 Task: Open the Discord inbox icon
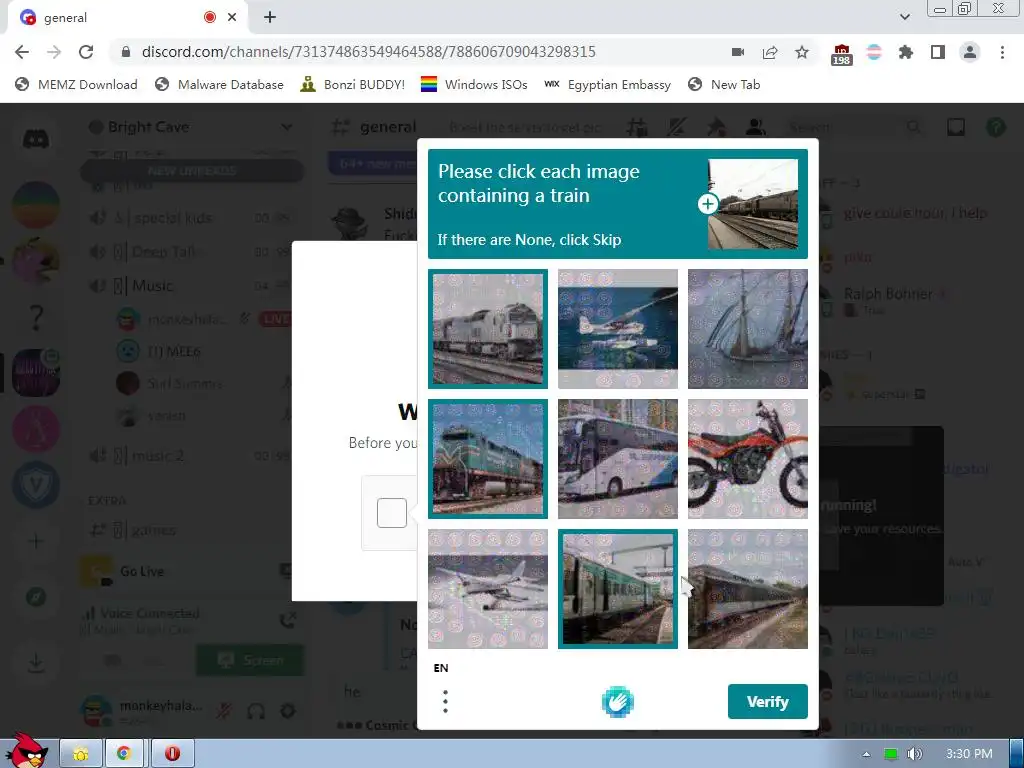click(956, 127)
